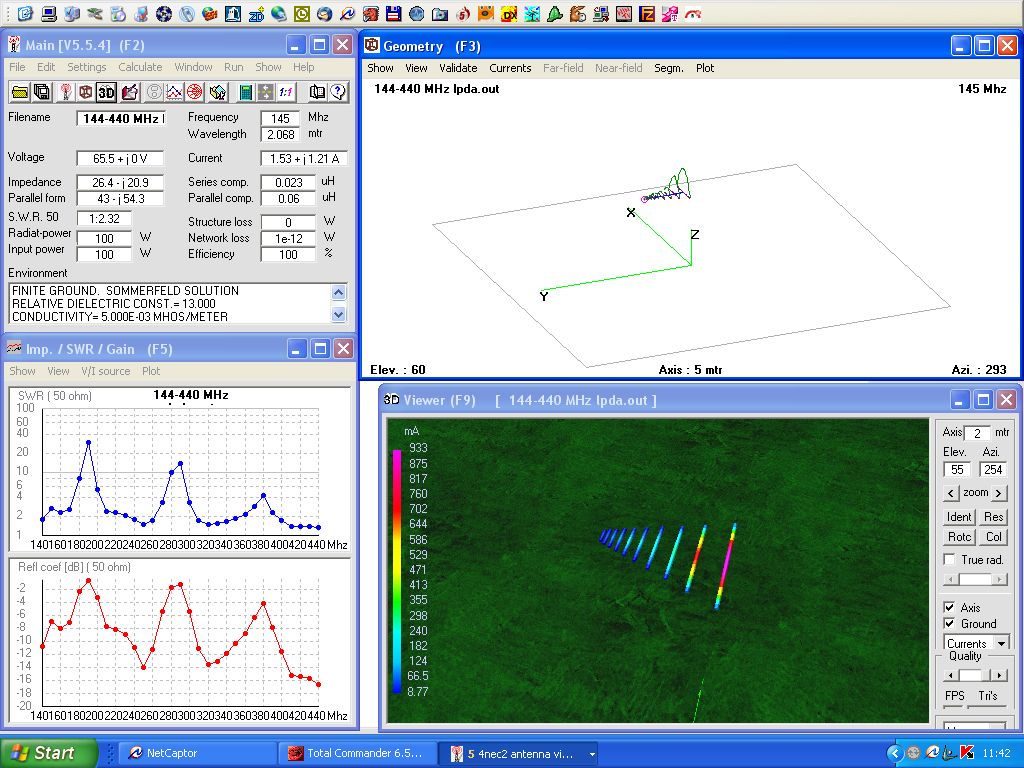This screenshot has height=768, width=1024.
Task: Click the help question mark icon
Action: (x=338, y=92)
